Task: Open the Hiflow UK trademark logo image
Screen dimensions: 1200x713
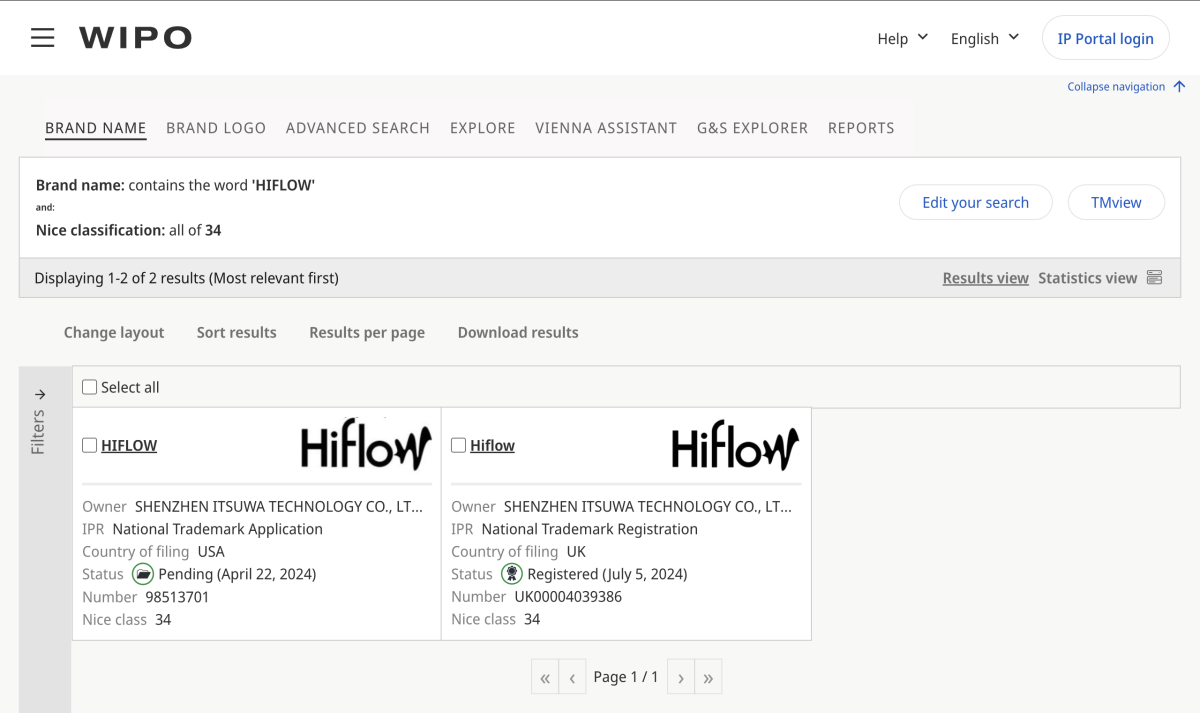Action: [x=735, y=446]
